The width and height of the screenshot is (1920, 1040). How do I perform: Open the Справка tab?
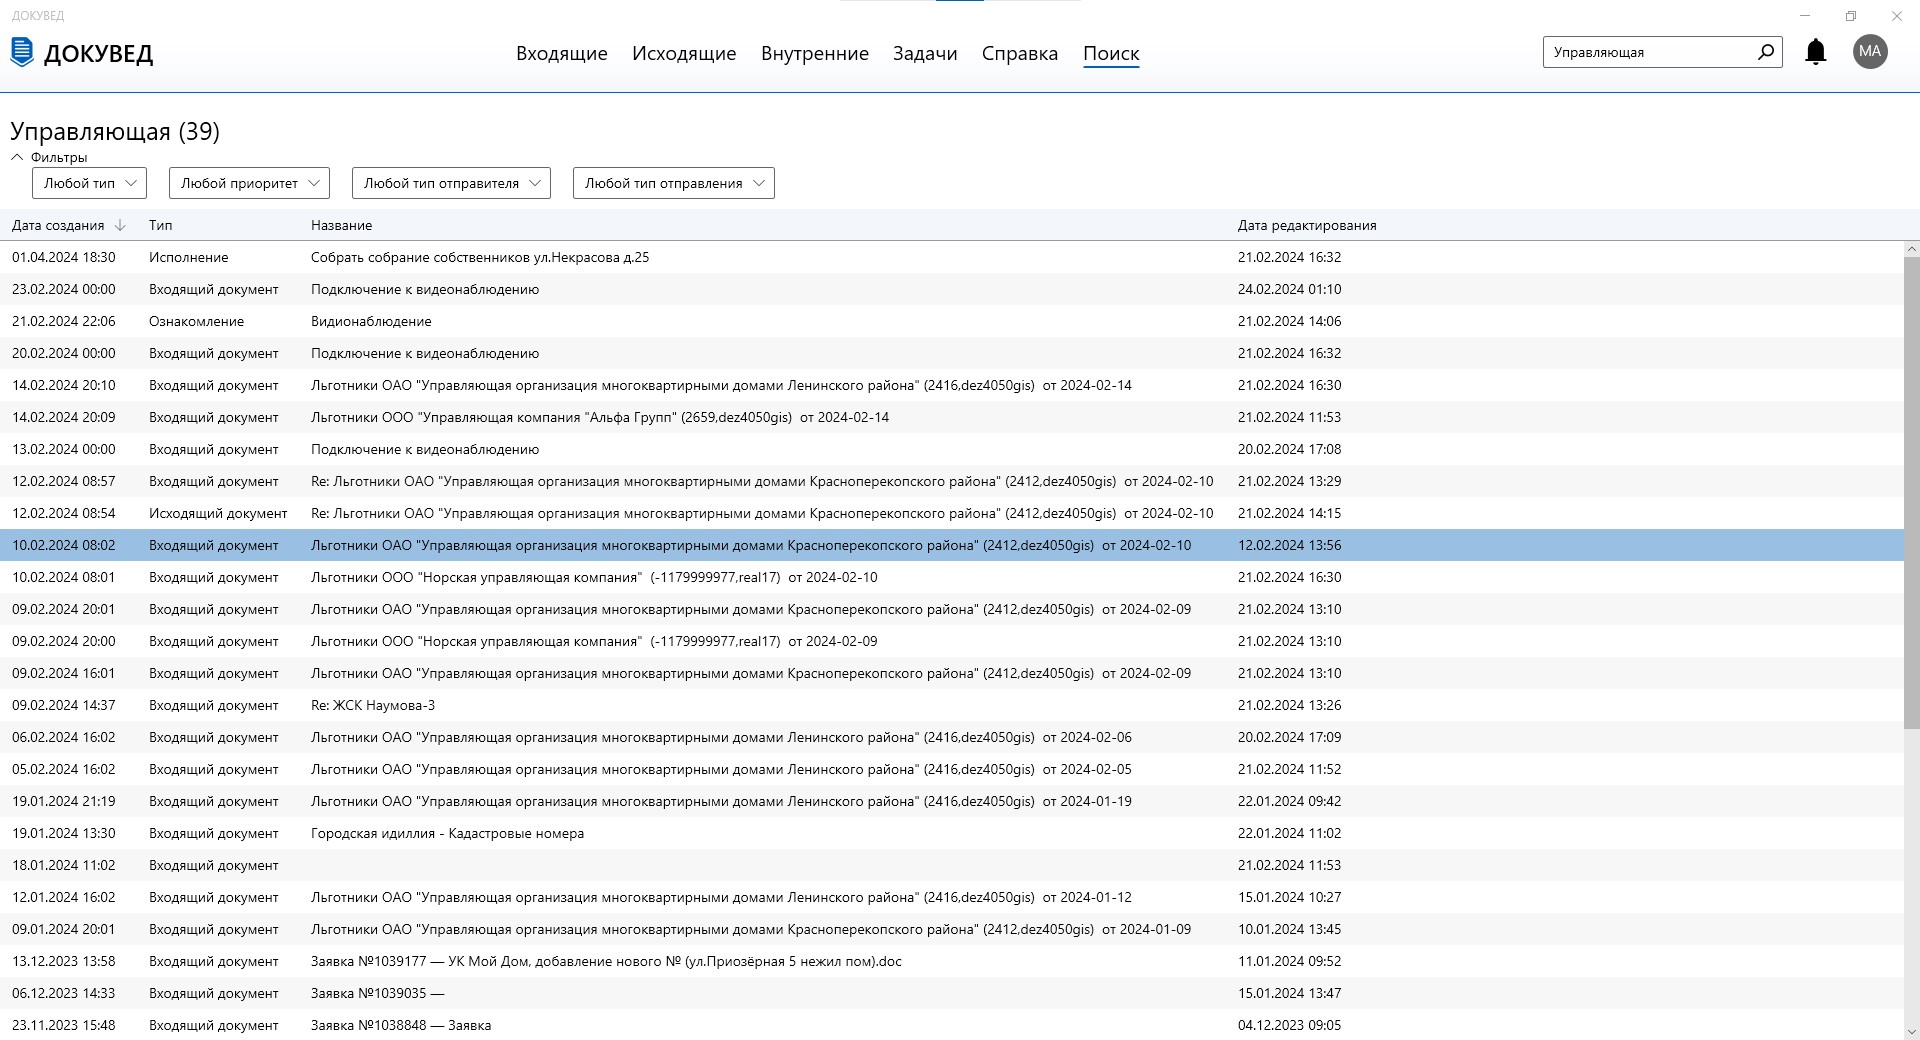point(1019,53)
